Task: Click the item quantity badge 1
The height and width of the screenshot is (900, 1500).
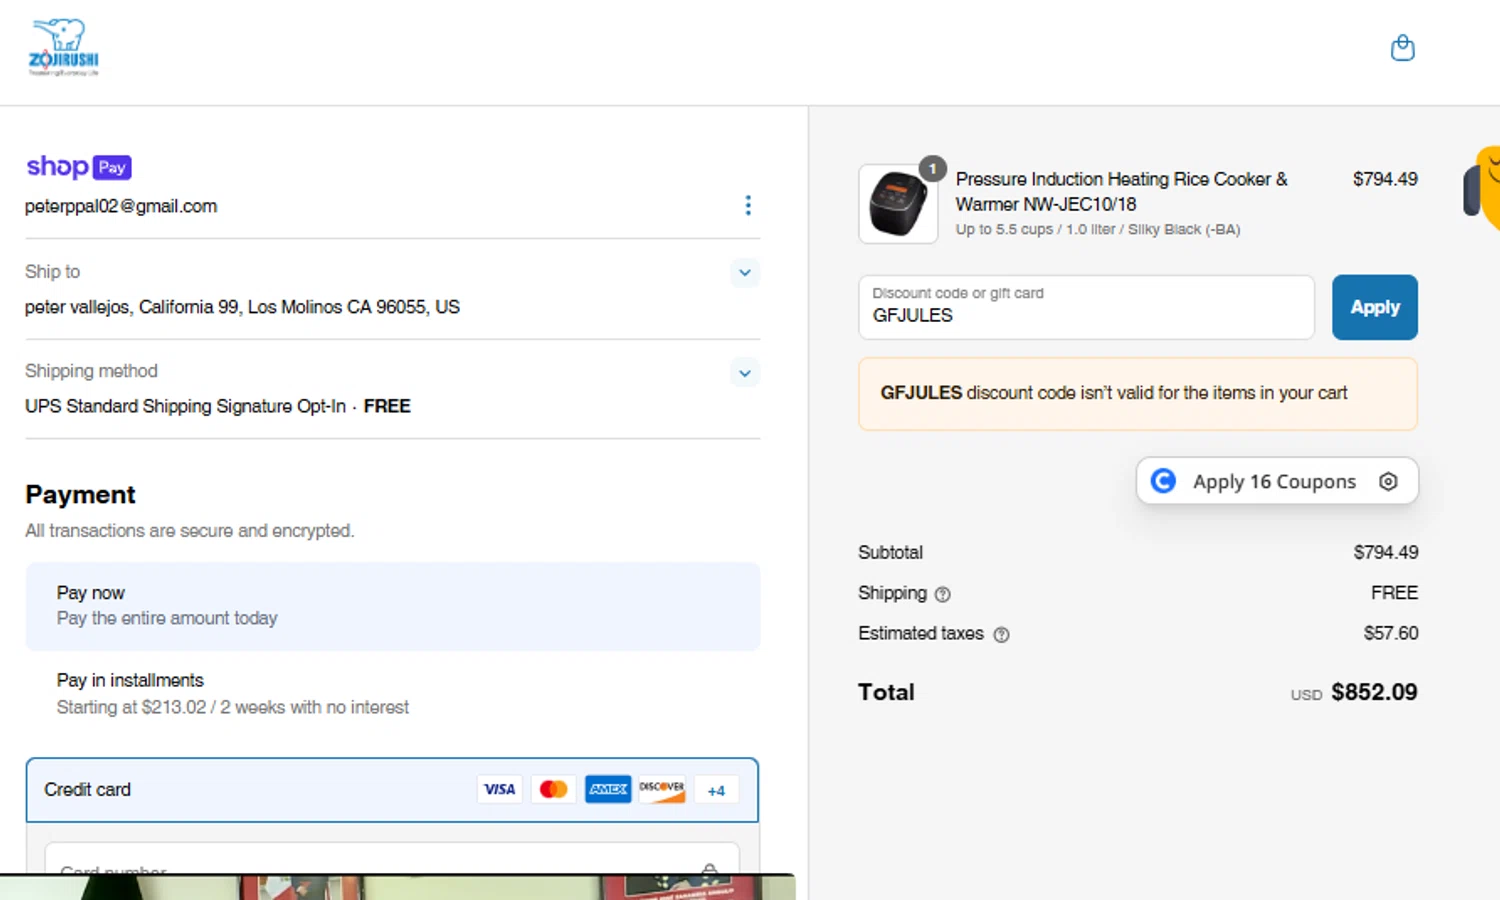Action: coord(932,169)
